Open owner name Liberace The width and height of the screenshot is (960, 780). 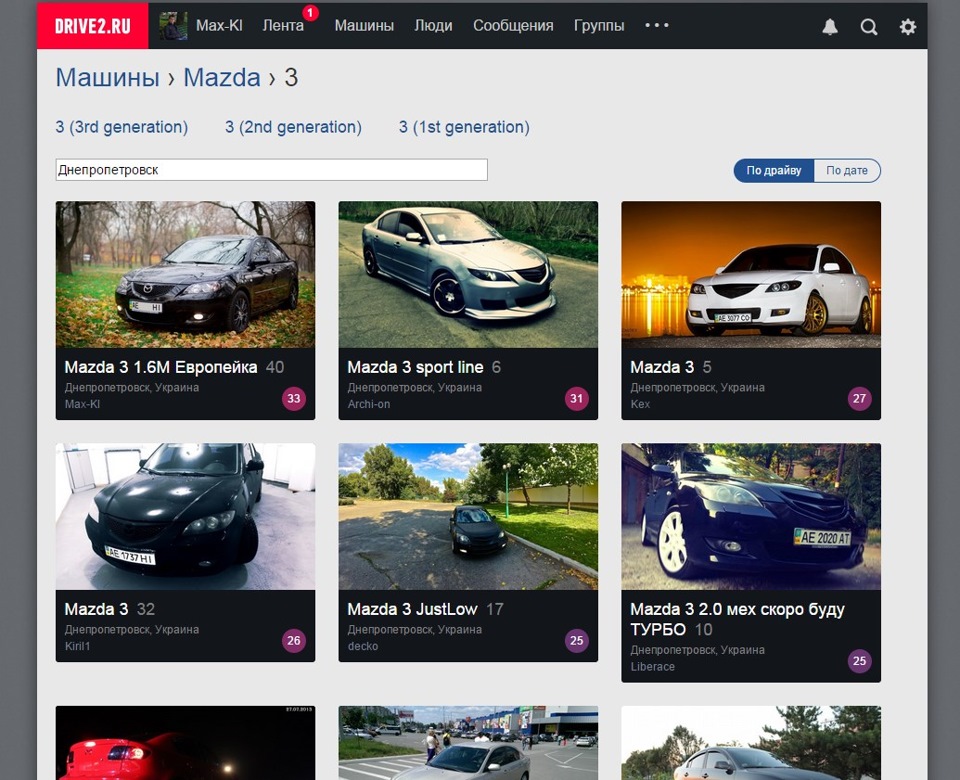point(652,666)
